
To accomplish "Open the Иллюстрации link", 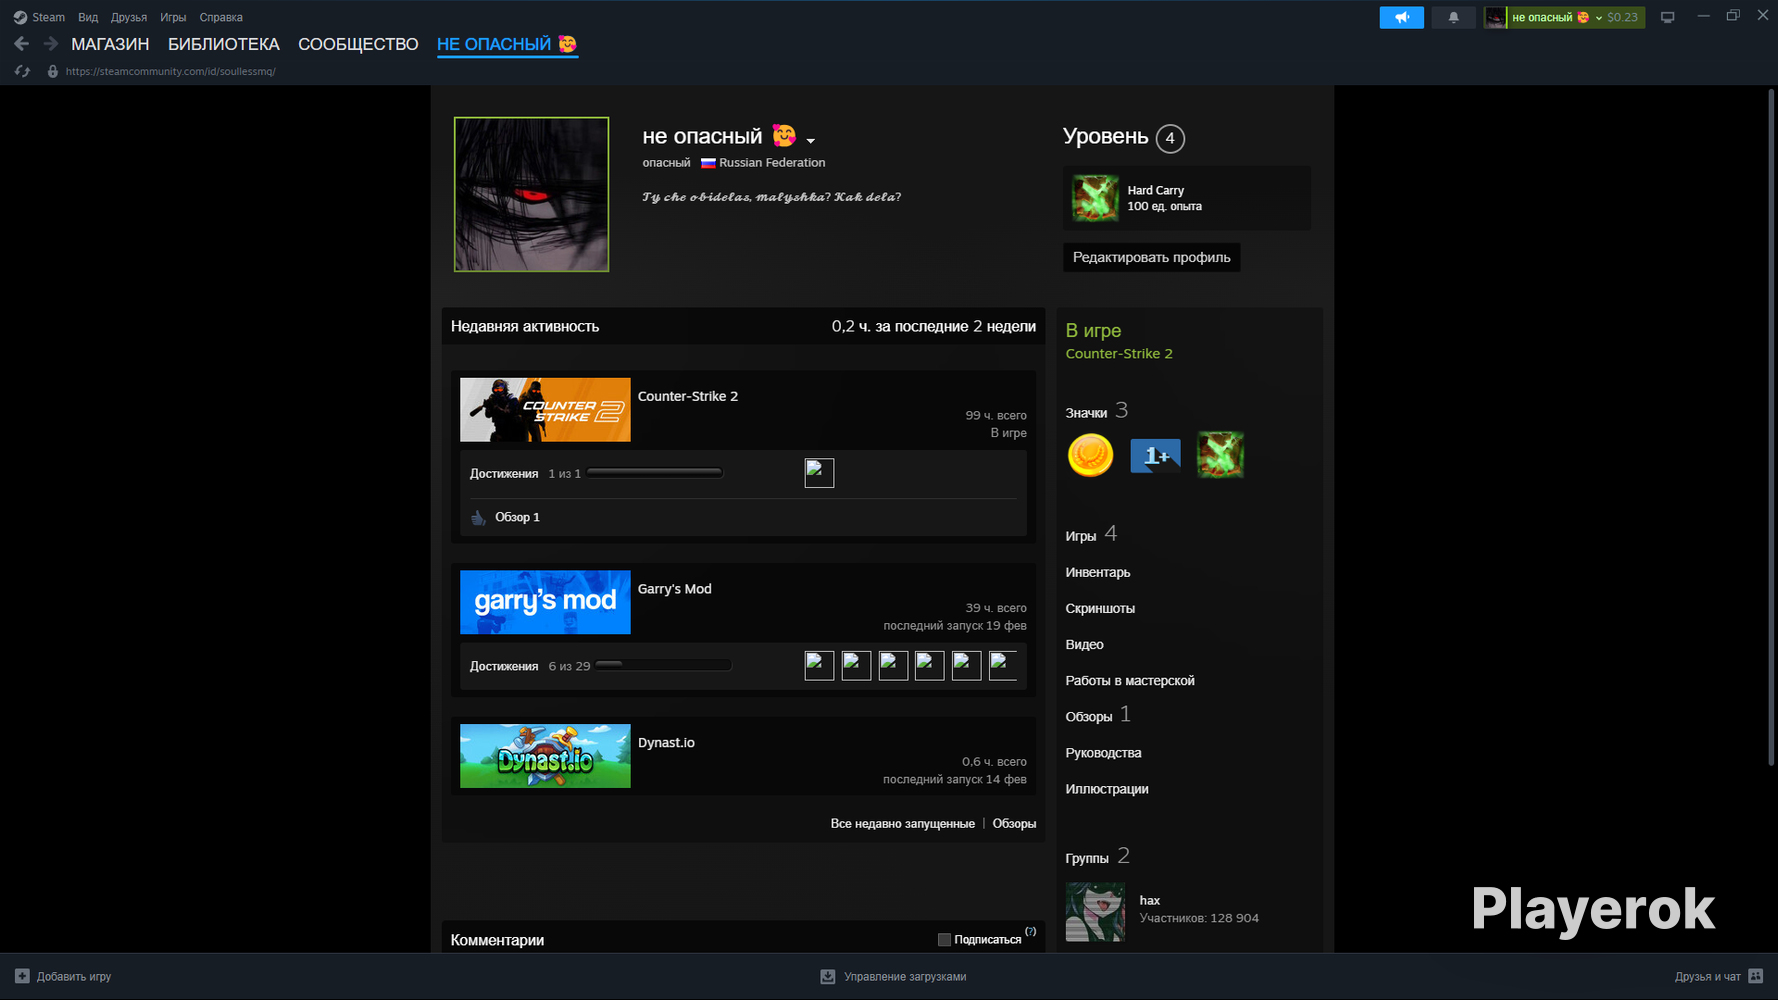I will click(1107, 788).
